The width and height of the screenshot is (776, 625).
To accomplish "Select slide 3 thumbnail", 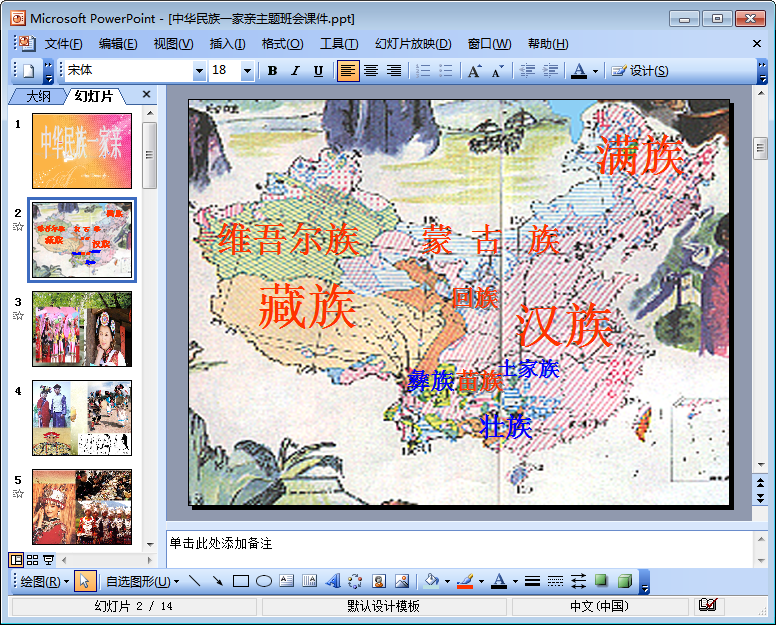I will (82, 329).
